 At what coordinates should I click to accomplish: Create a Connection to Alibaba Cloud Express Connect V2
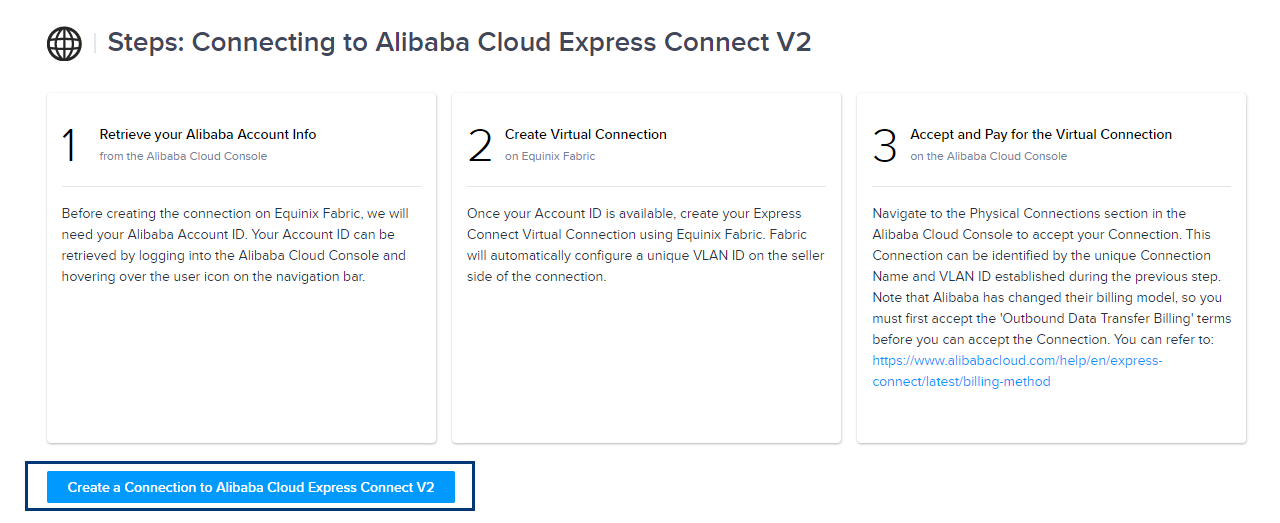pos(251,487)
